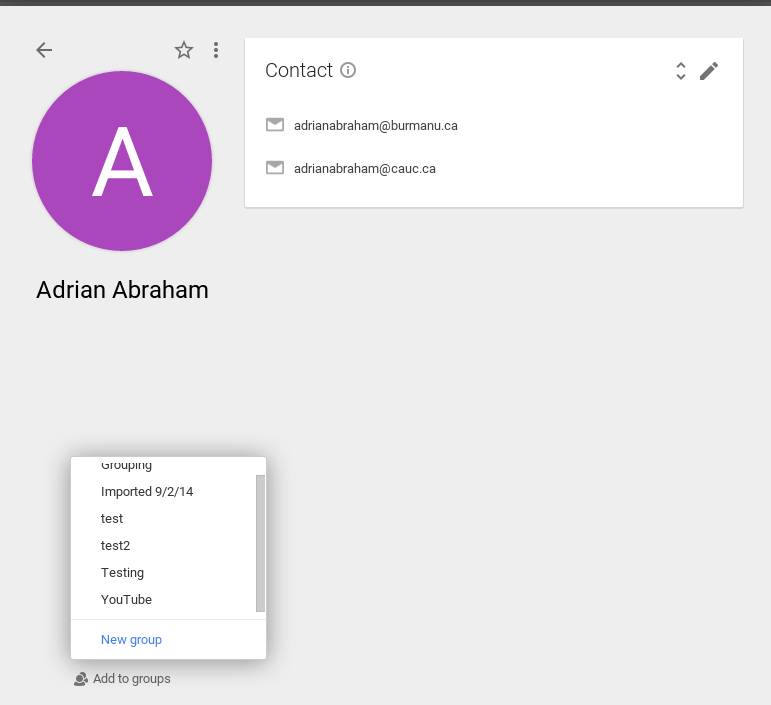Image resolution: width=771 pixels, height=705 pixels.
Task: Click the Adrian Abraham name heading
Action: pyautogui.click(x=122, y=290)
